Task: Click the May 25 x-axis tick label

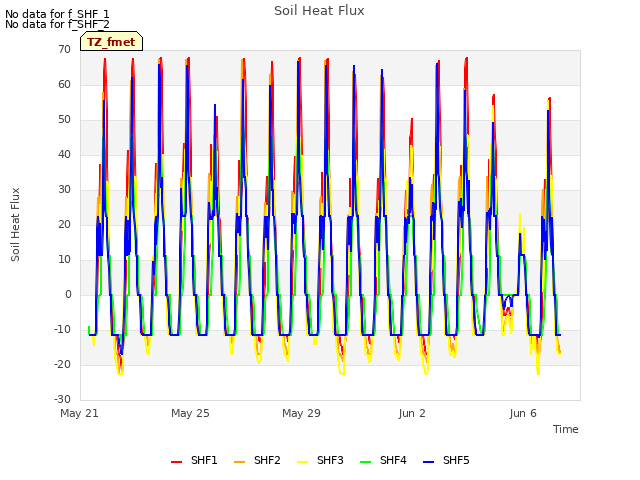Action: (190, 413)
